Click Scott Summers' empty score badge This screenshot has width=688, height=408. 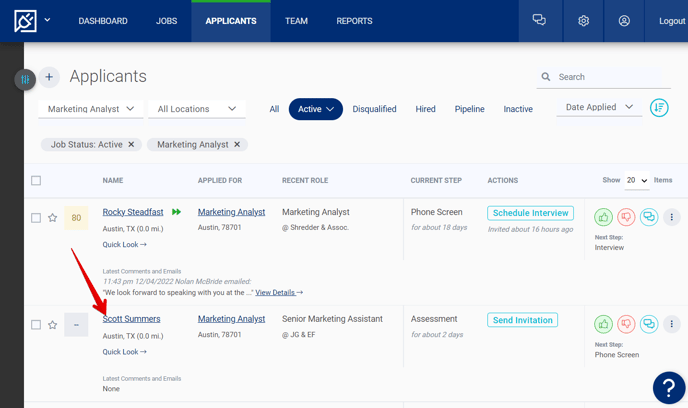click(x=76, y=325)
